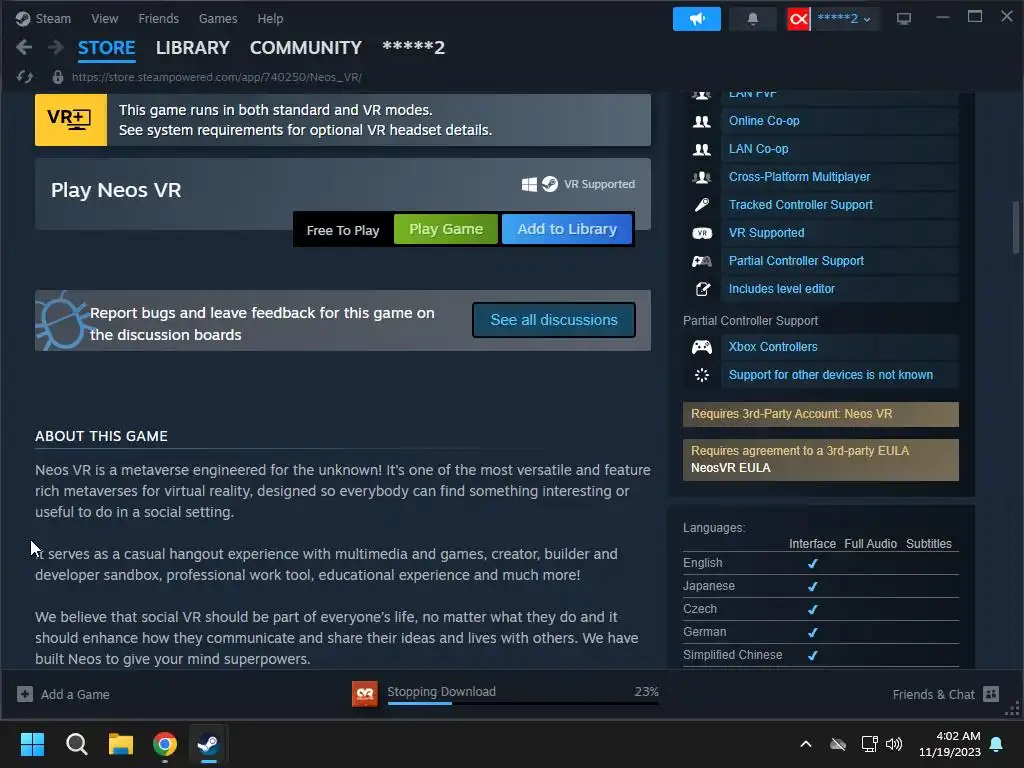Open Google Chrome from taskbar
The height and width of the screenshot is (768, 1024).
click(165, 744)
